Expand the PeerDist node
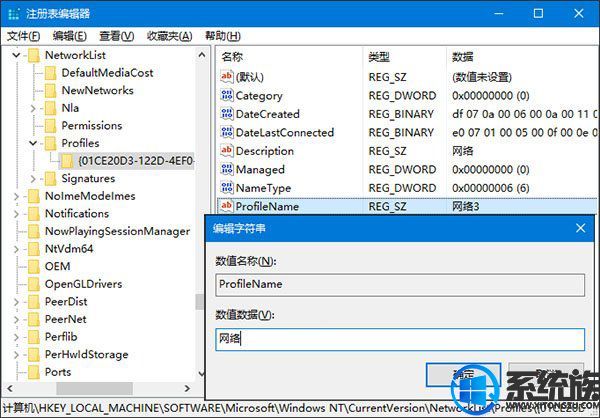600x418 pixels. pos(16,302)
